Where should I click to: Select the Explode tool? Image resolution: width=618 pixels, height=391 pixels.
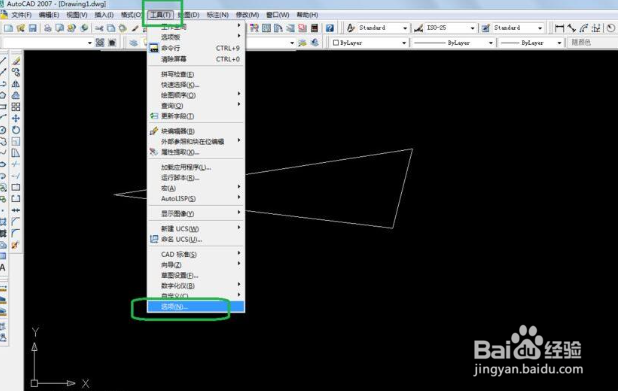pyautogui.click(x=16, y=245)
